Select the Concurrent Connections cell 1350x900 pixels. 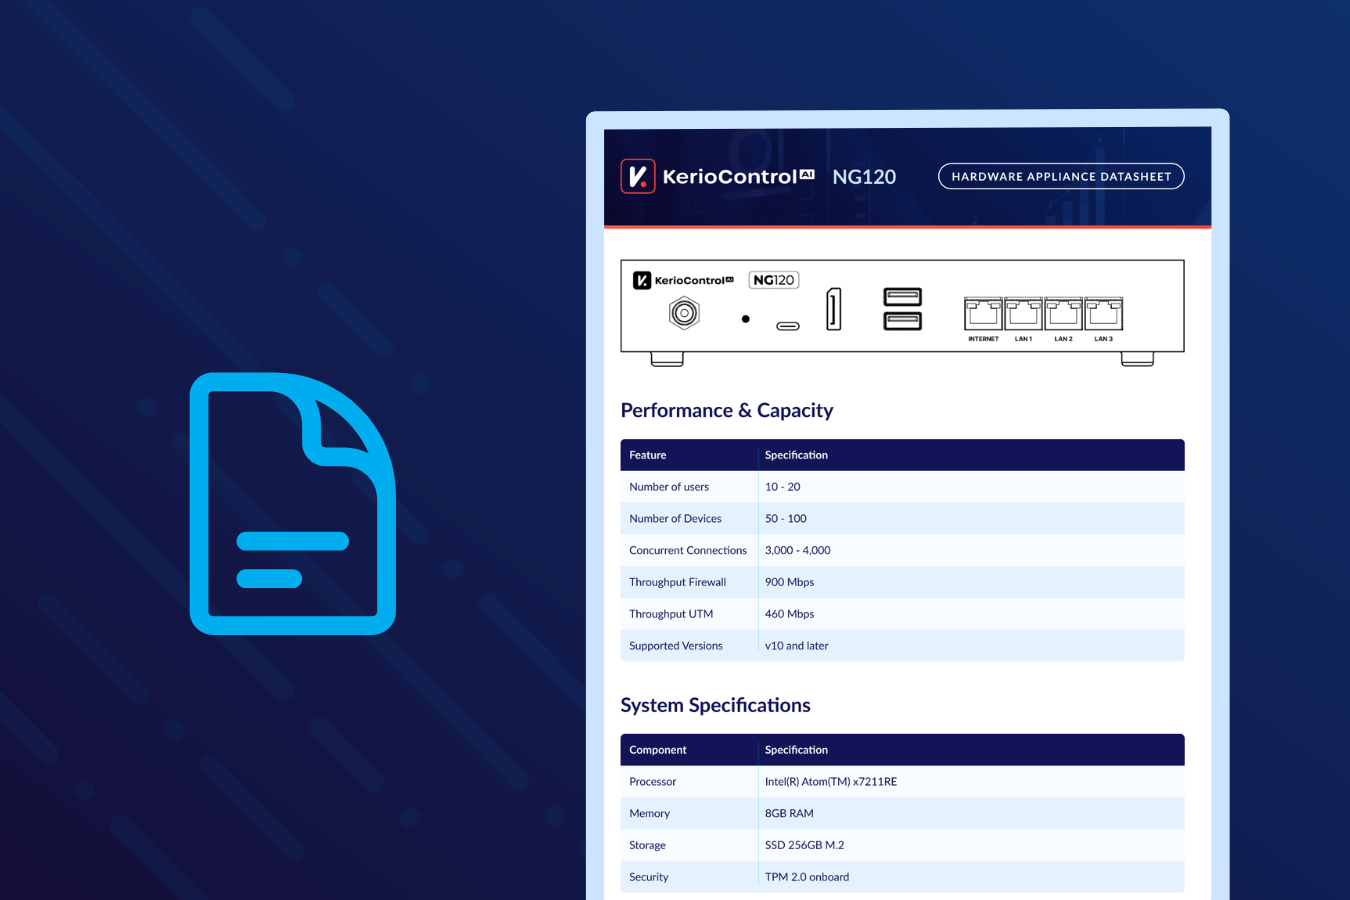688,551
